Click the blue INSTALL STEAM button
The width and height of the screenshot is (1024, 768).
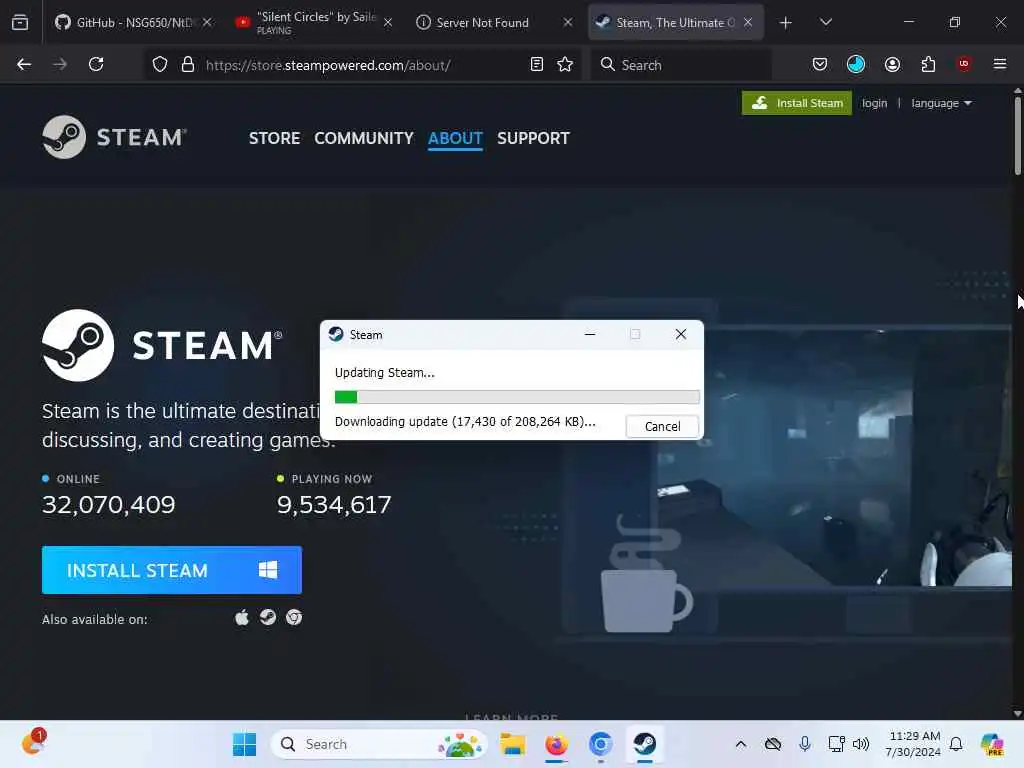(172, 570)
